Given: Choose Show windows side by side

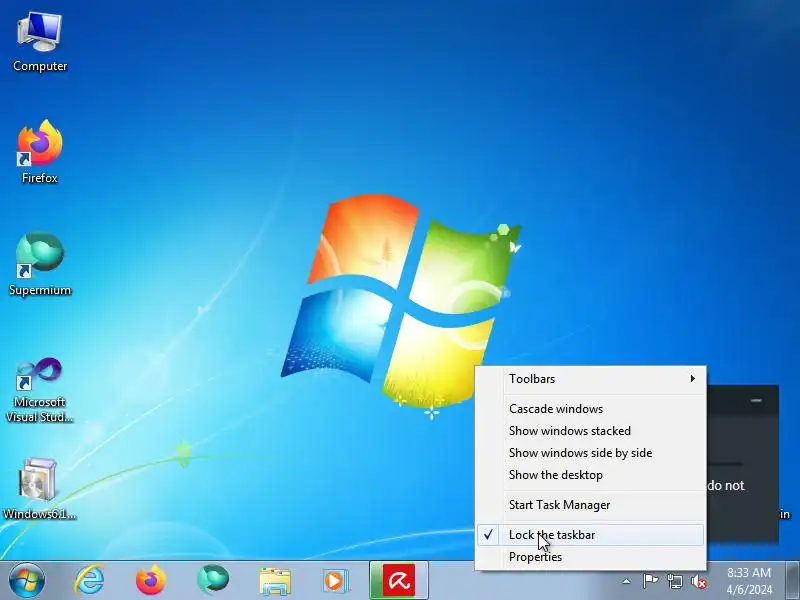Looking at the screenshot, I should pyautogui.click(x=592, y=453).
